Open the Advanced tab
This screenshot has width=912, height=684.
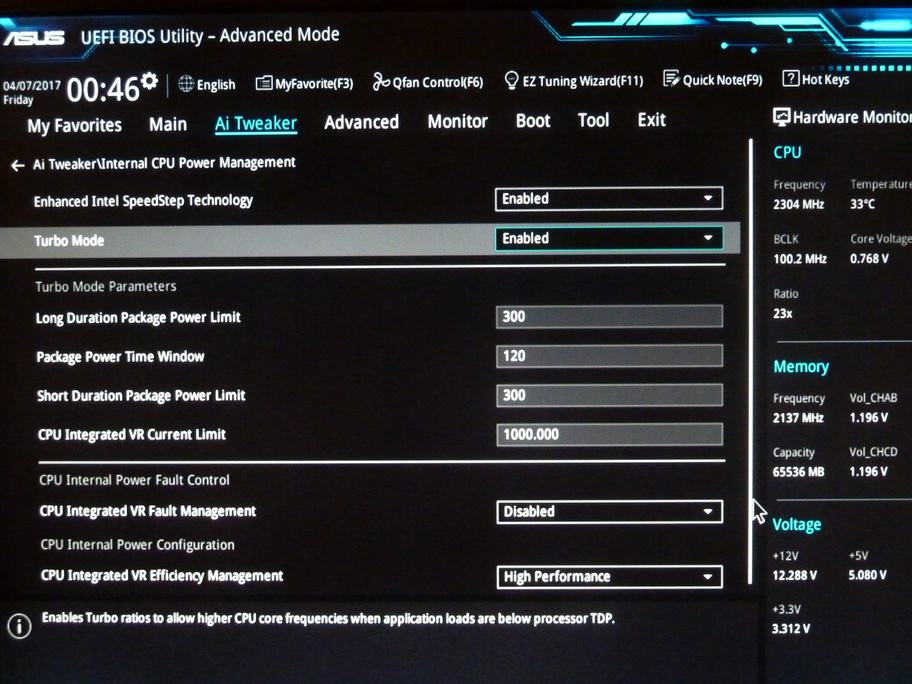click(362, 122)
